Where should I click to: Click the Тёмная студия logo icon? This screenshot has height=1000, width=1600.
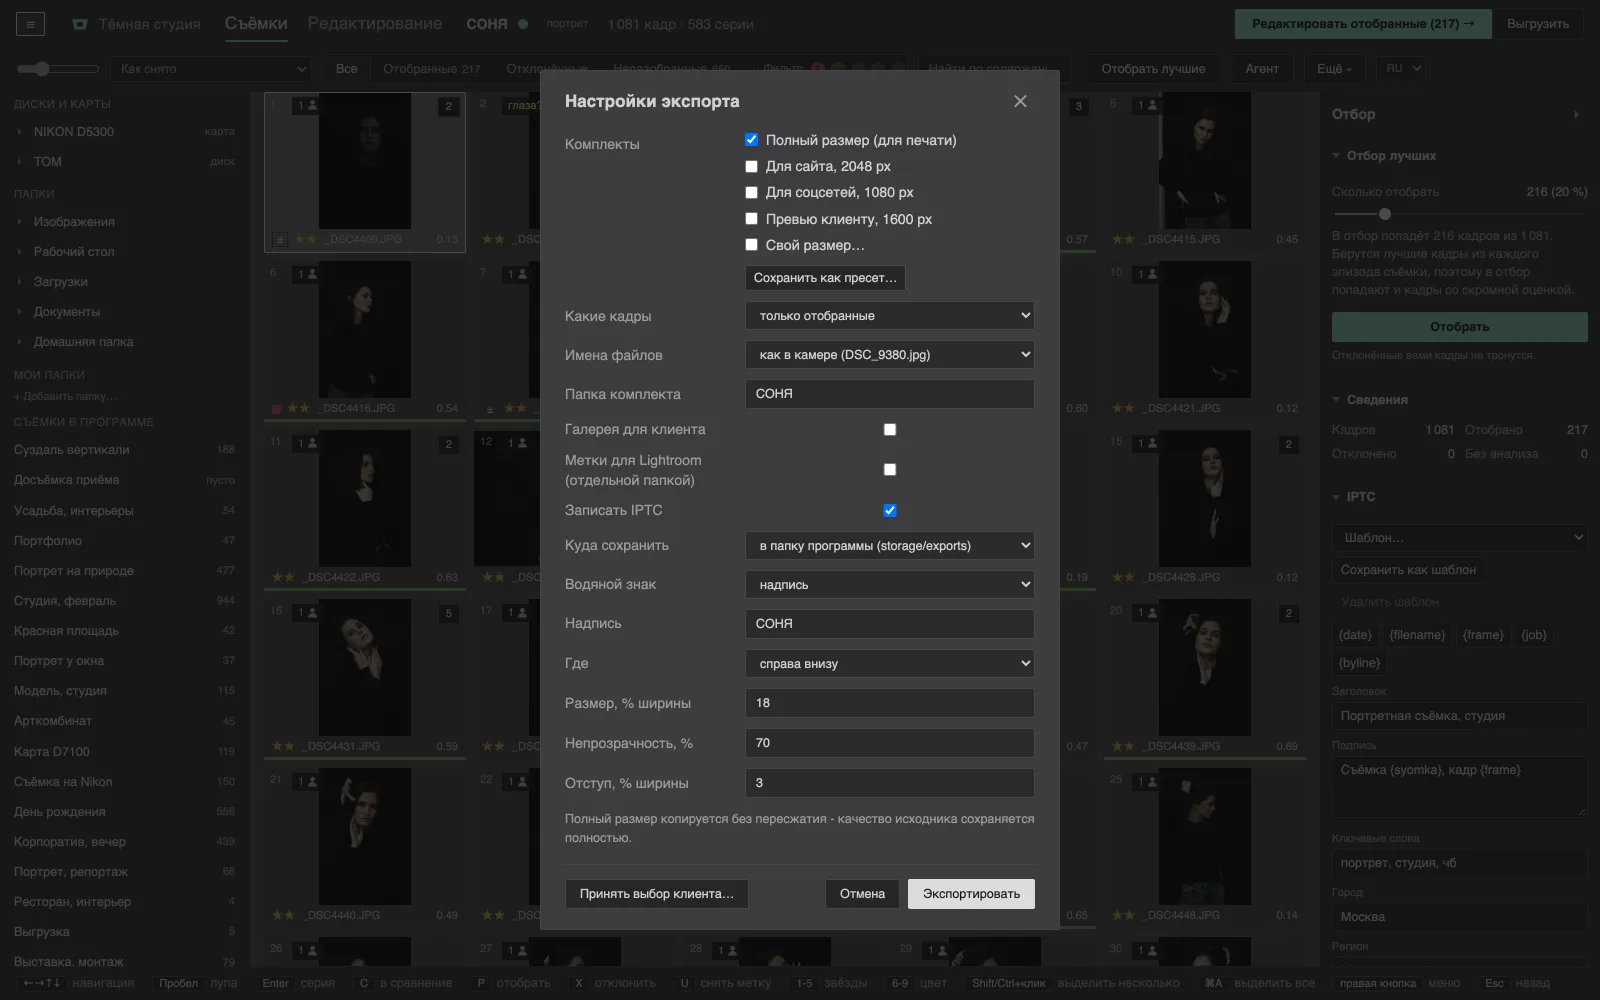pyautogui.click(x=80, y=24)
